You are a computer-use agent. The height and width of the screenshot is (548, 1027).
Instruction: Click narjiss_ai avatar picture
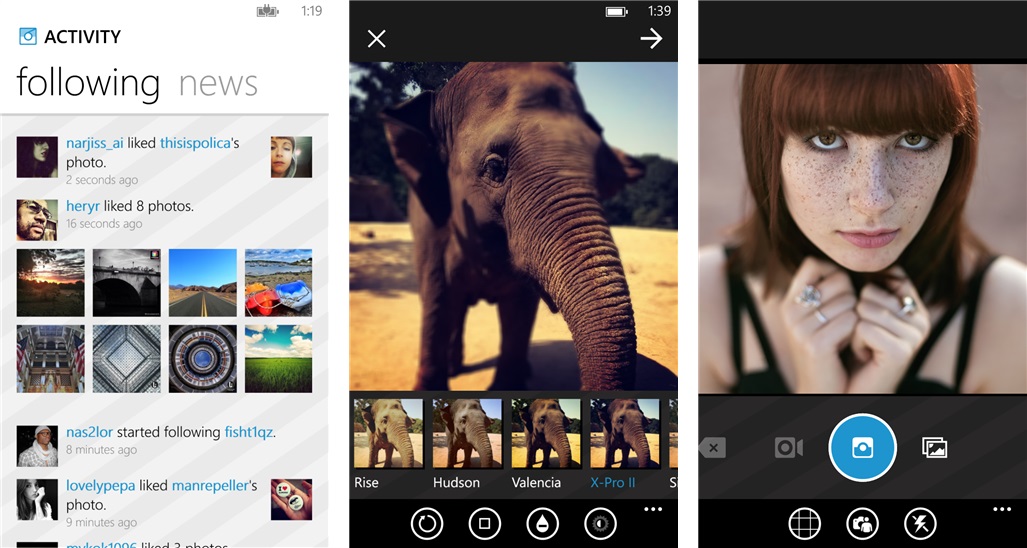click(37, 157)
